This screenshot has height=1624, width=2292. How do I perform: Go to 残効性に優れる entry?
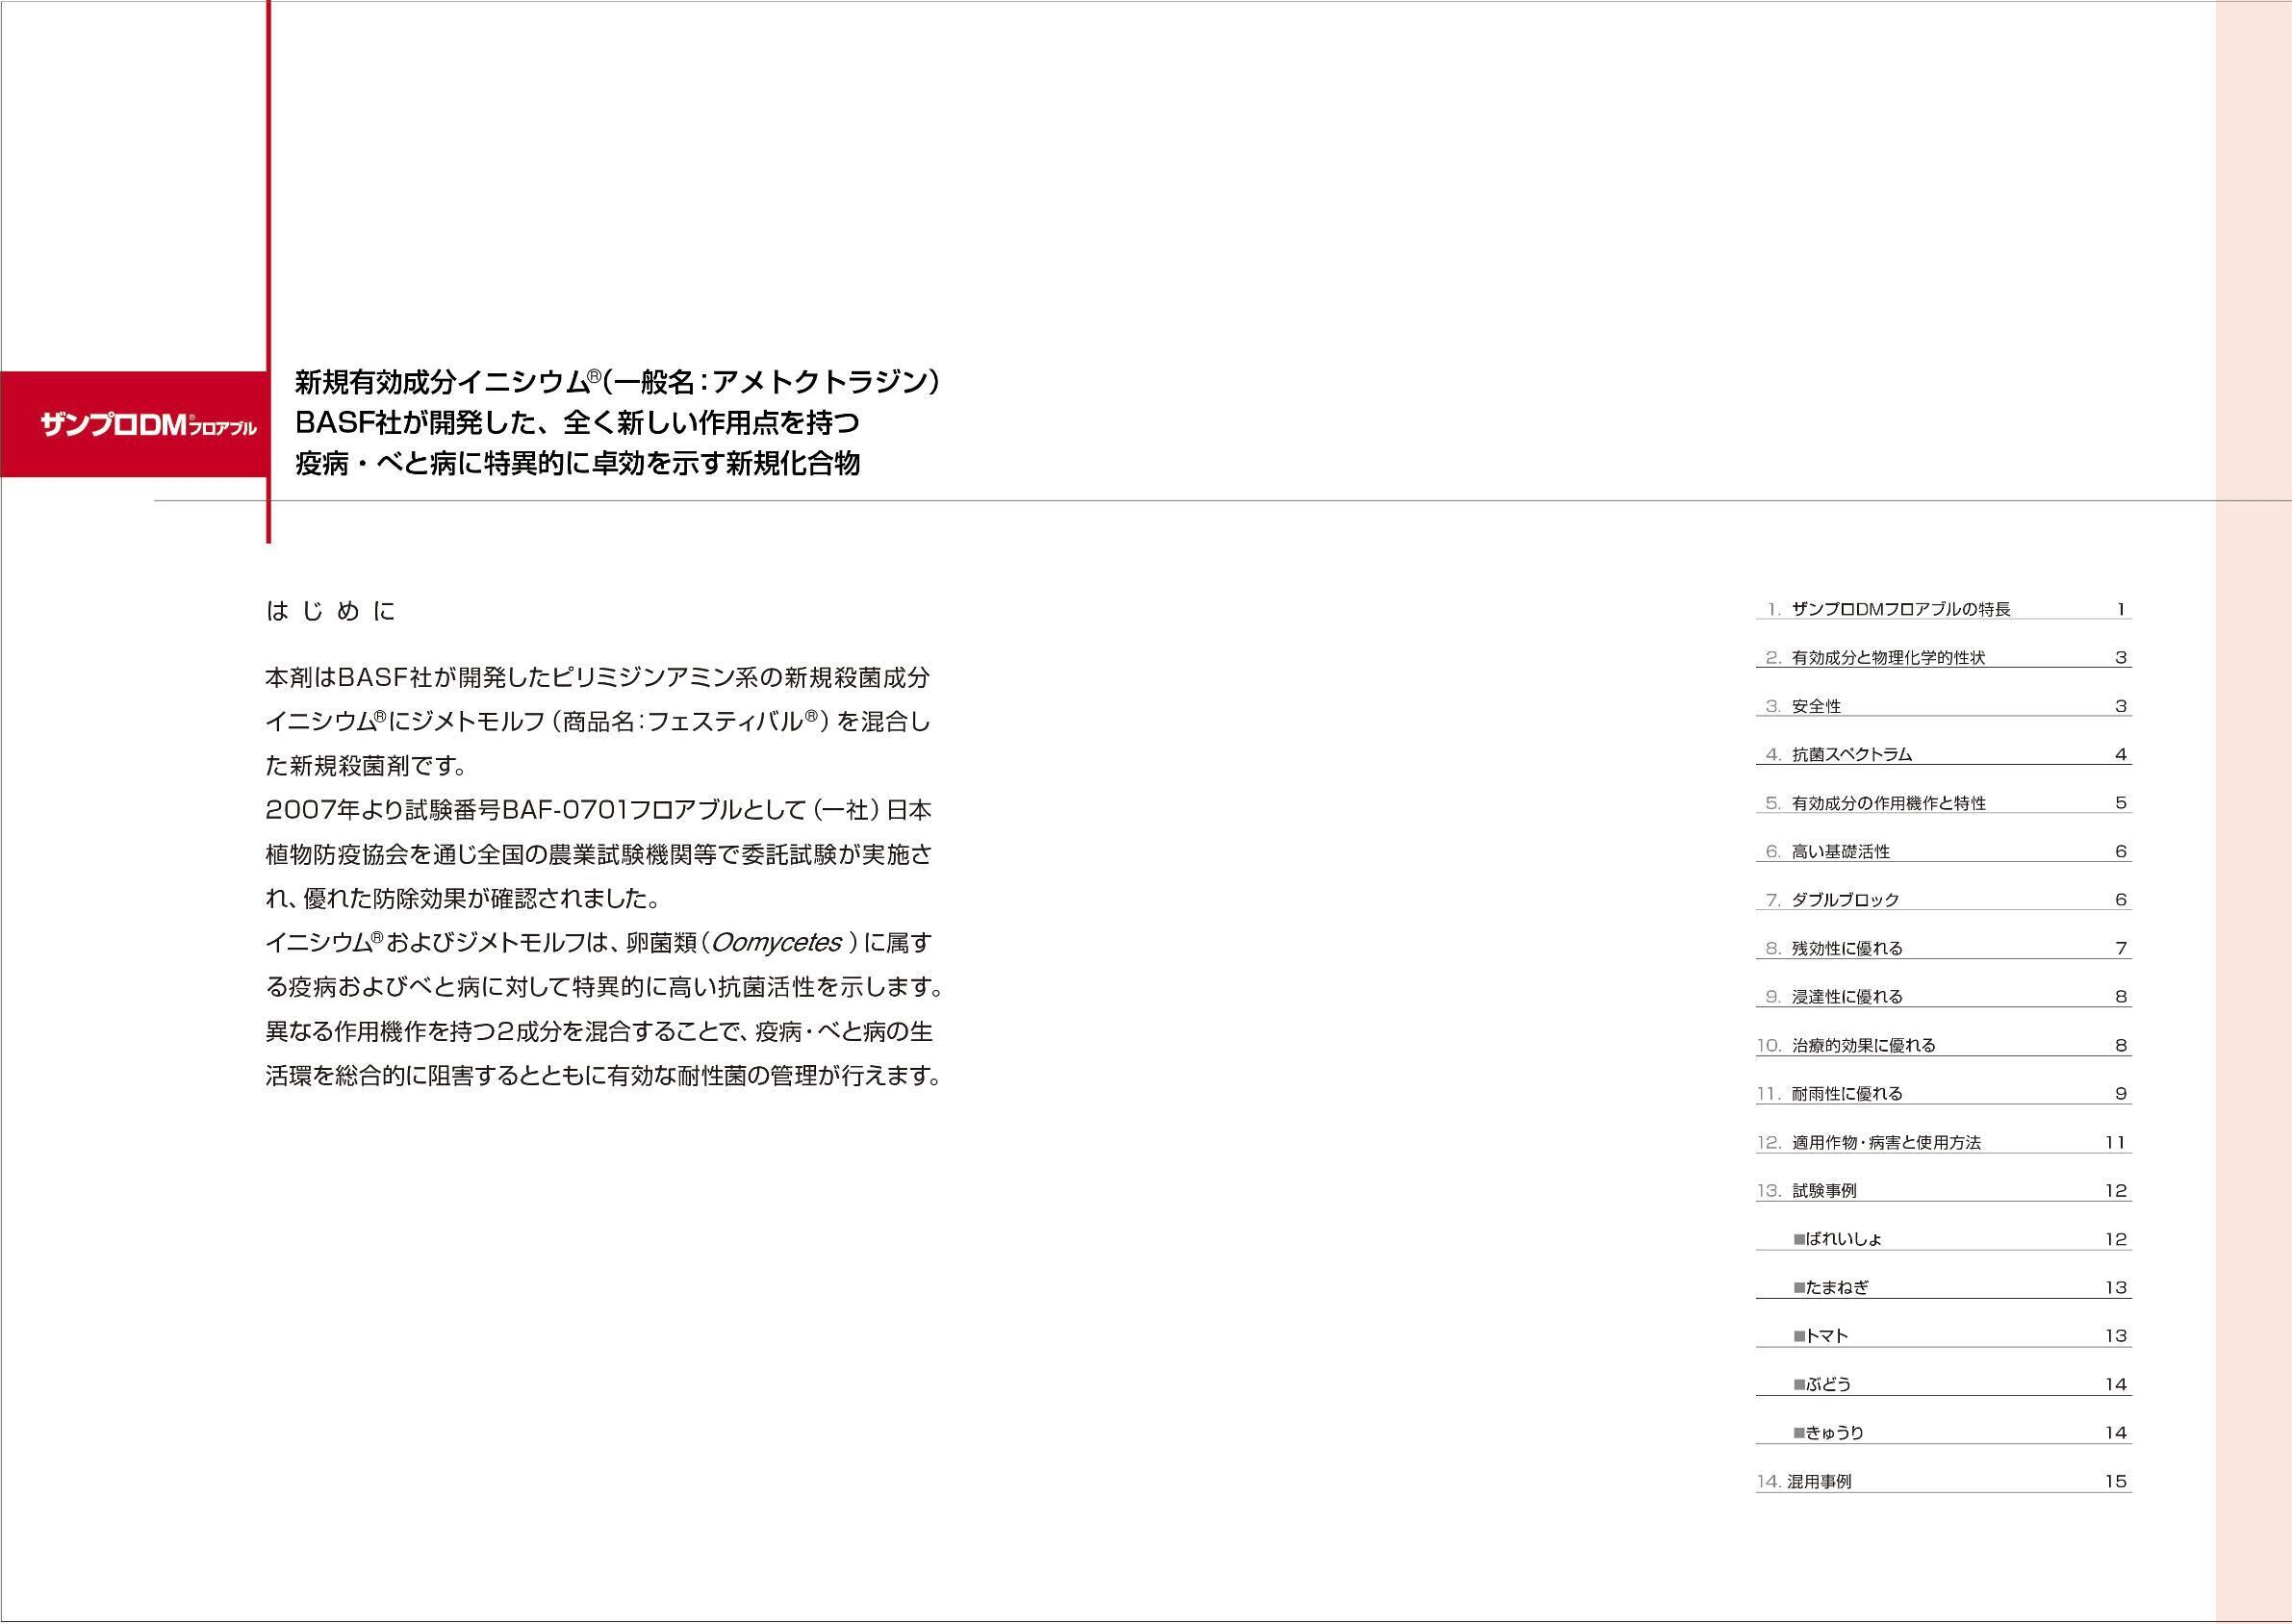(x=1847, y=948)
